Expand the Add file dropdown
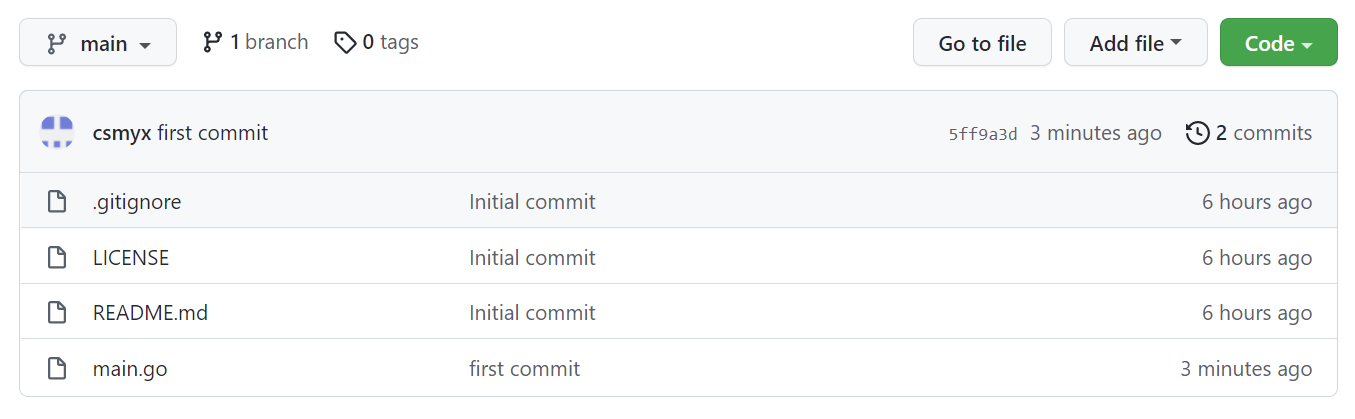 tap(1135, 43)
